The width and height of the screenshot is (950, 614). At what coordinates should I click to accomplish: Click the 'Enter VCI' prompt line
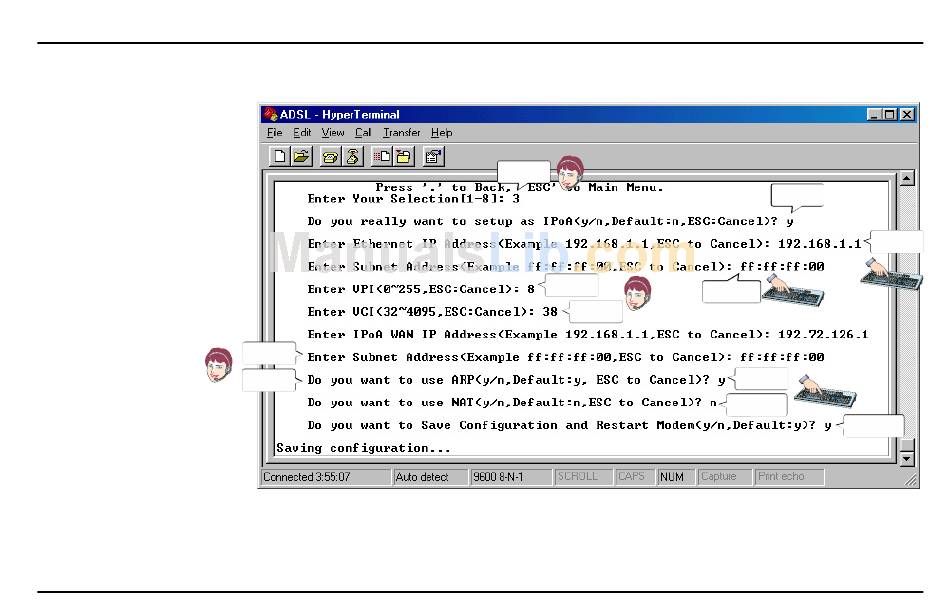coord(433,312)
